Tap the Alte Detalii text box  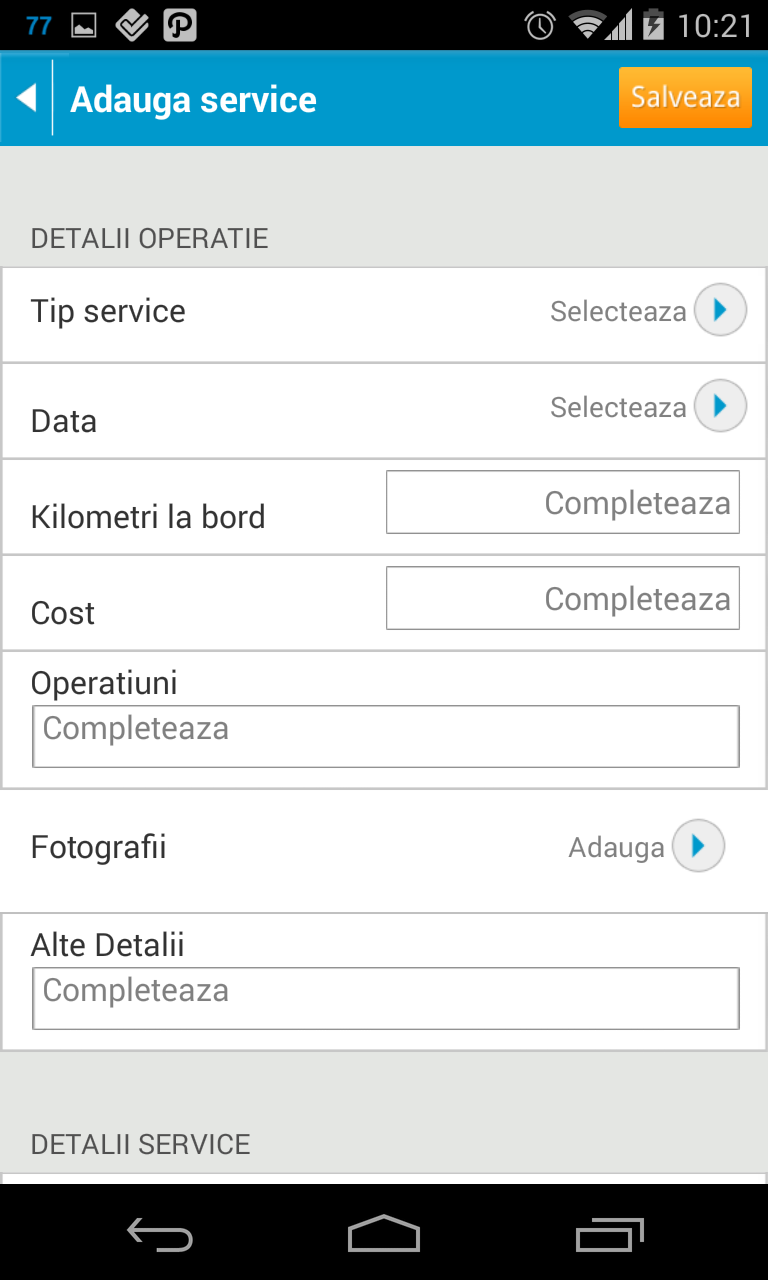[x=385, y=998]
